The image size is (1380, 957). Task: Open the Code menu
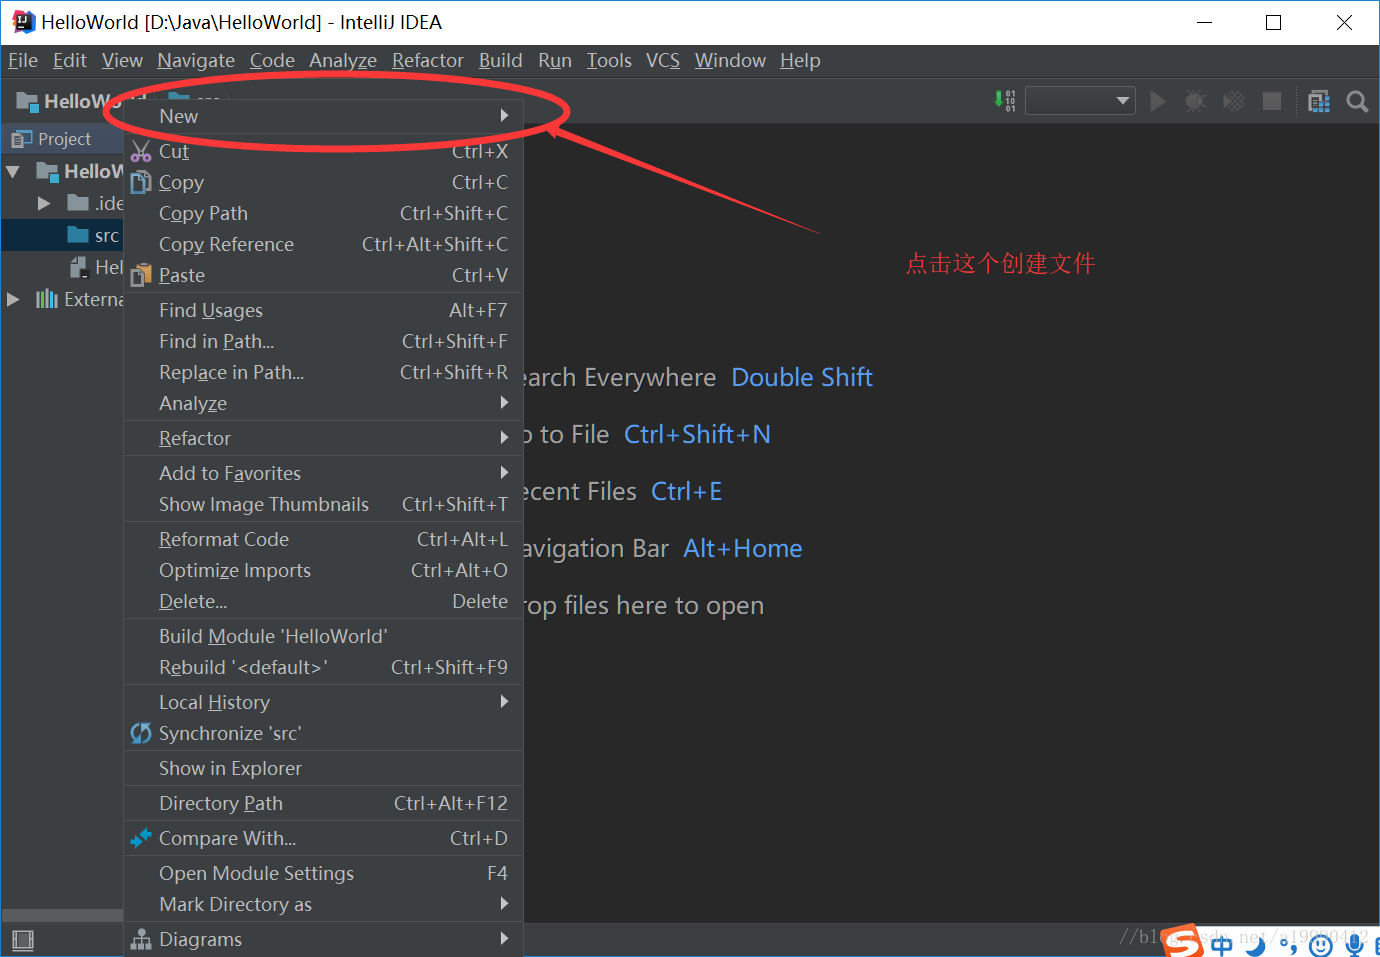(x=272, y=60)
